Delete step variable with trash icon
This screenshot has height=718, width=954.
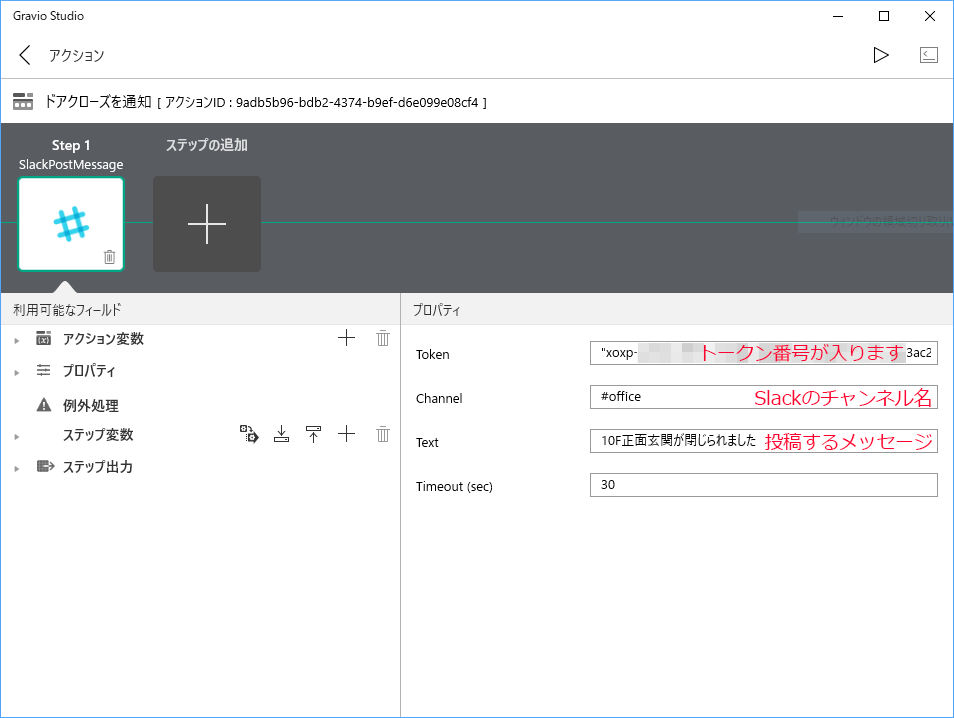pos(383,434)
